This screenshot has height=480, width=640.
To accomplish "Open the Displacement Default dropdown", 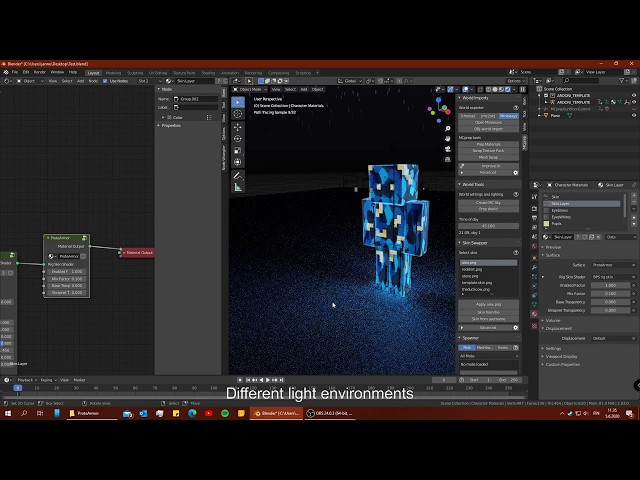I will coord(613,338).
